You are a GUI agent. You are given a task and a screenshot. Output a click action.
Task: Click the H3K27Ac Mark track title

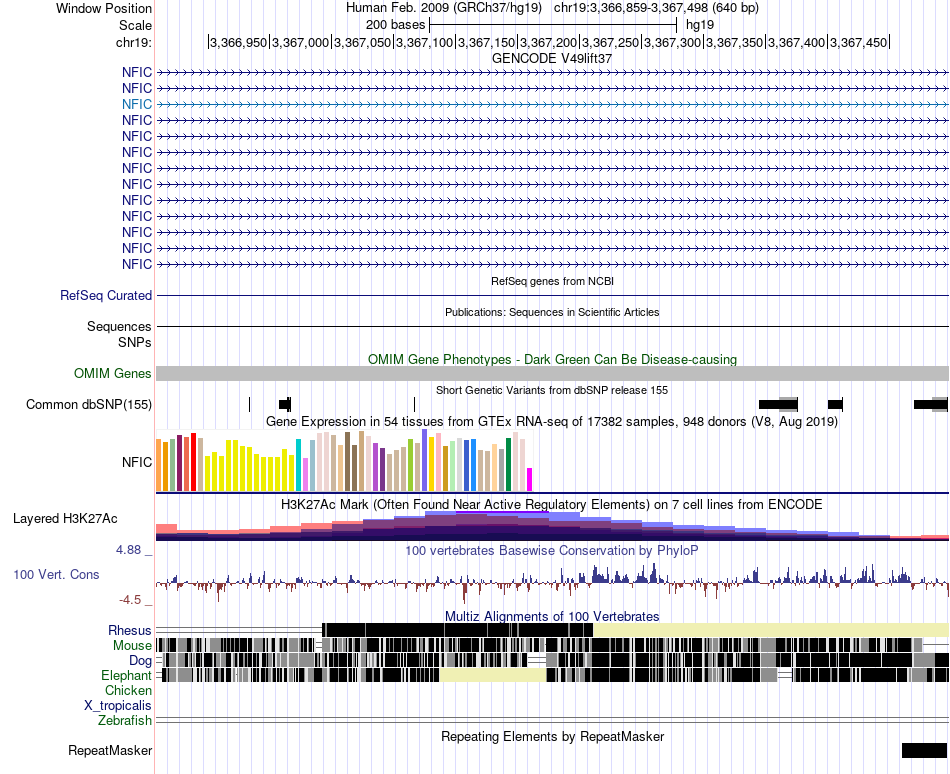point(552,504)
